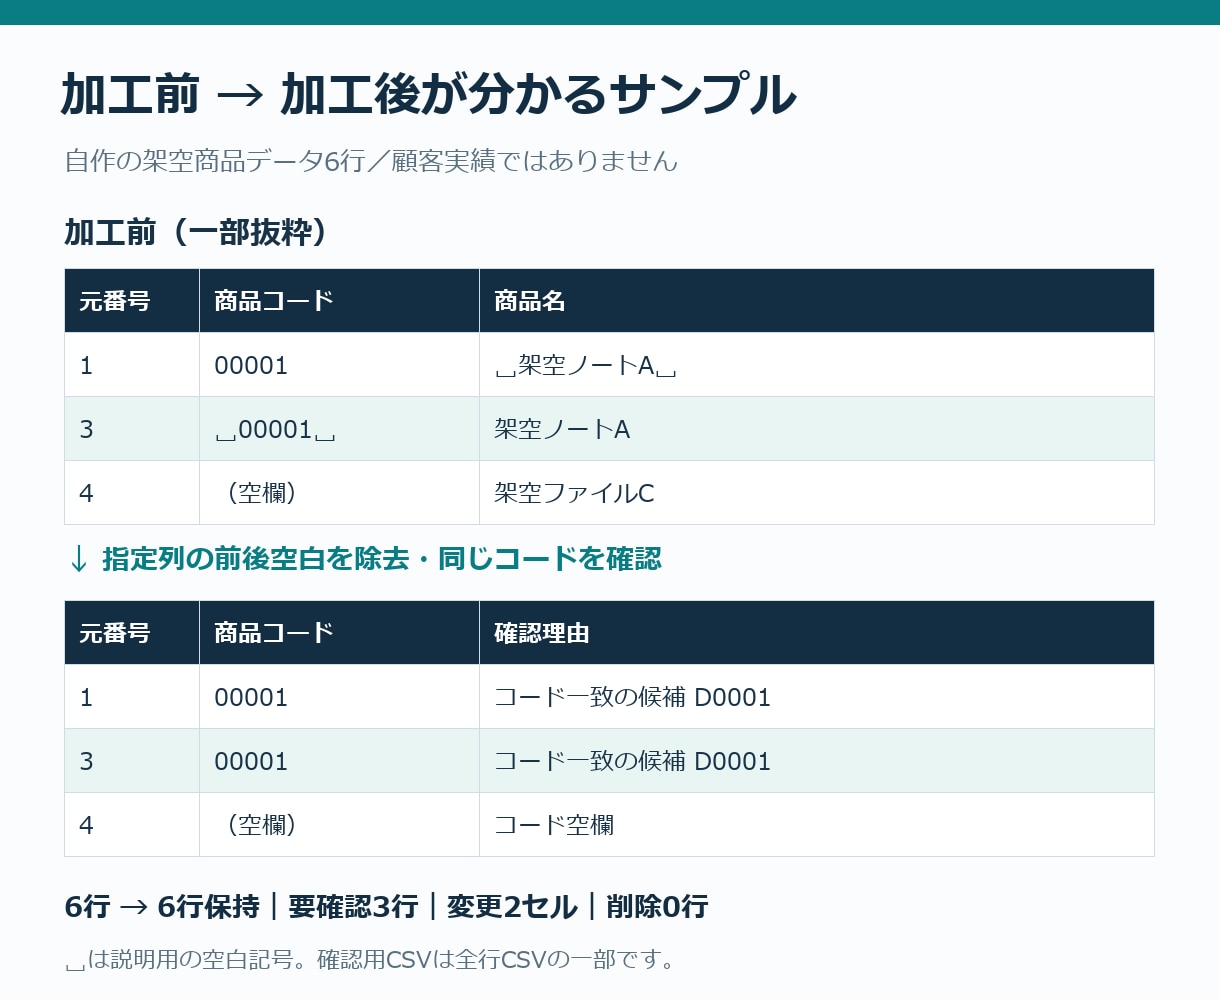Click 商品コード header in the 確認理由 table
The width and height of the screenshot is (1220, 1000).
coord(339,633)
